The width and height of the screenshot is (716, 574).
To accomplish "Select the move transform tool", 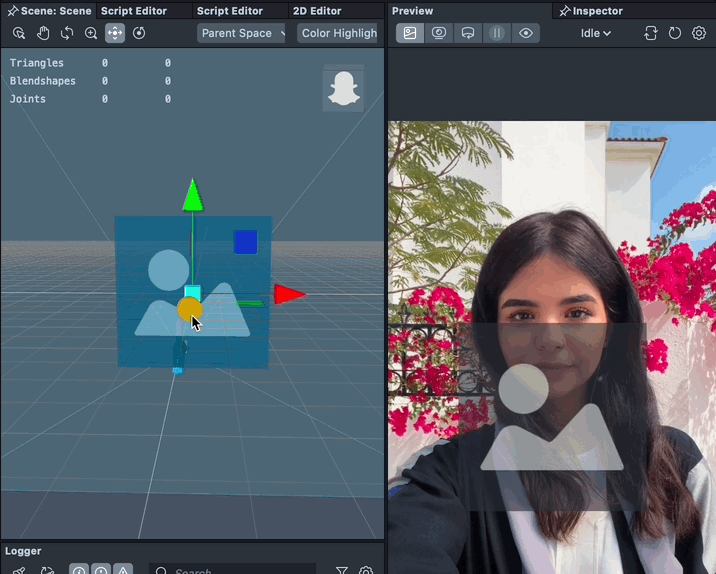I will 115,33.
